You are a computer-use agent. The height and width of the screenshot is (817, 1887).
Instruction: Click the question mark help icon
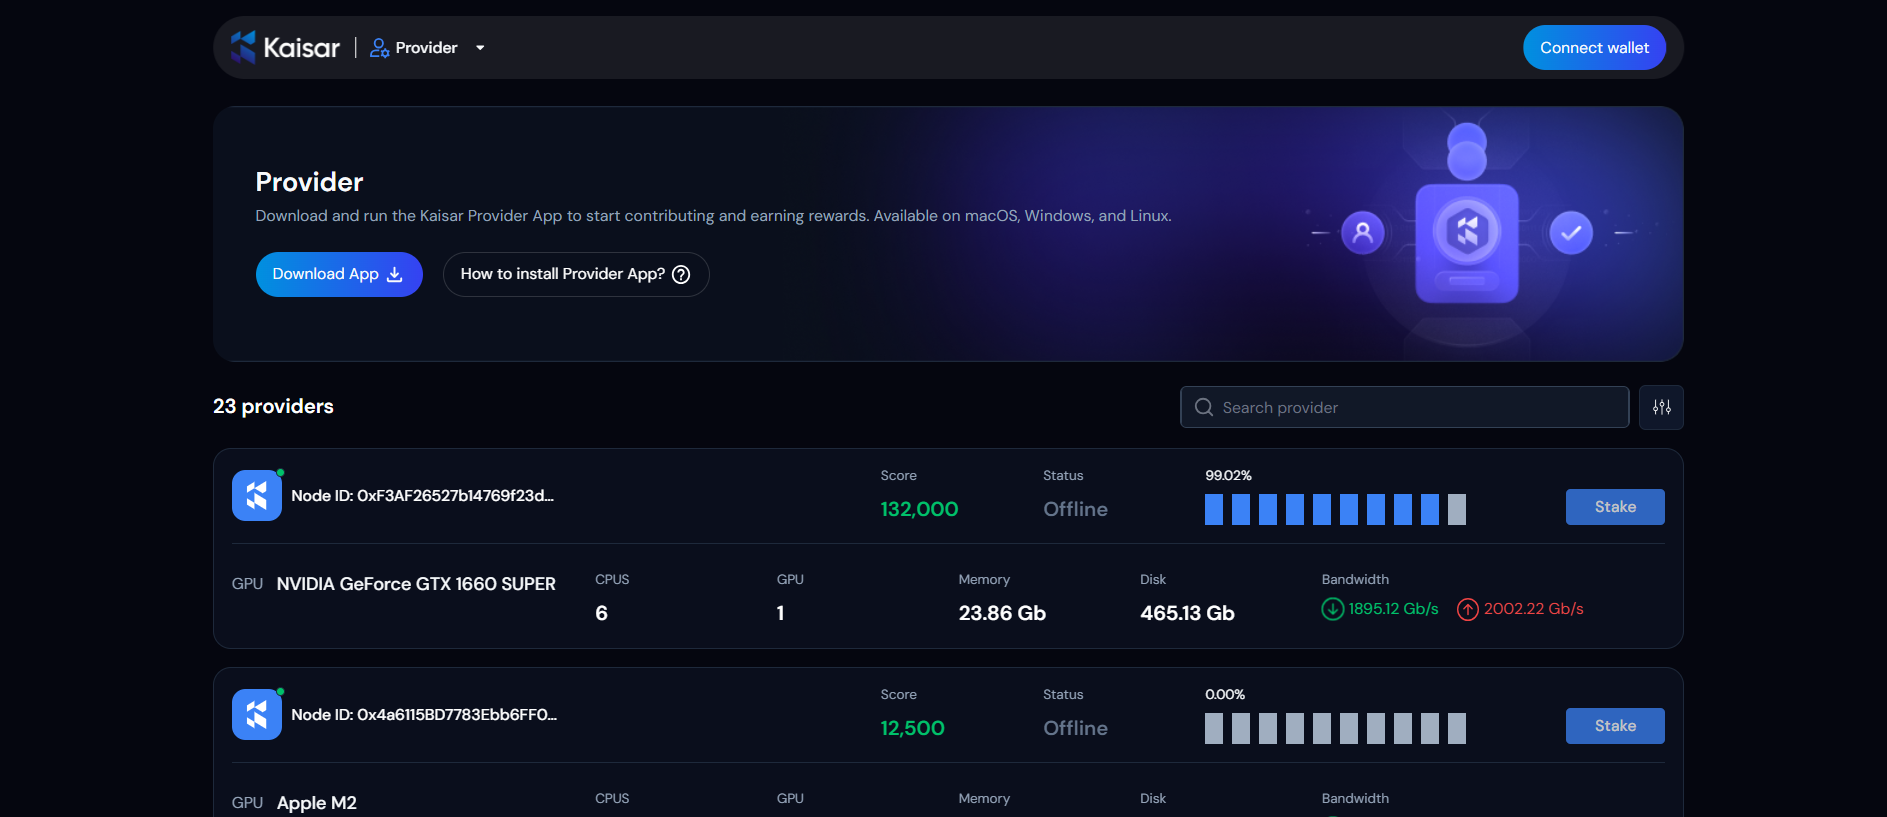pos(681,275)
